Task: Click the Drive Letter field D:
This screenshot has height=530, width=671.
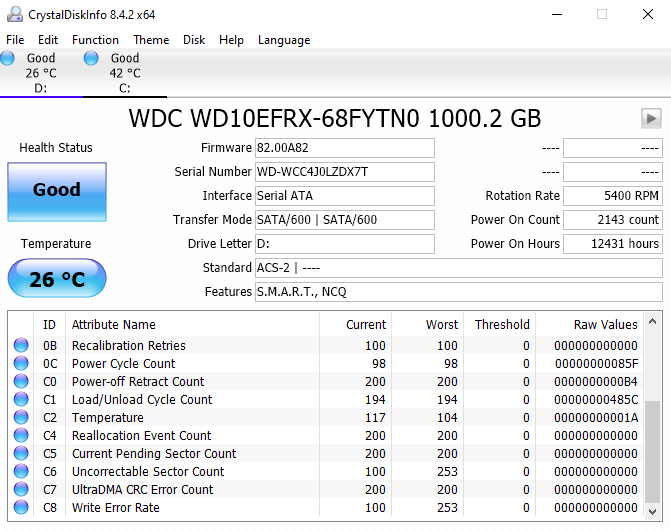Action: click(344, 244)
